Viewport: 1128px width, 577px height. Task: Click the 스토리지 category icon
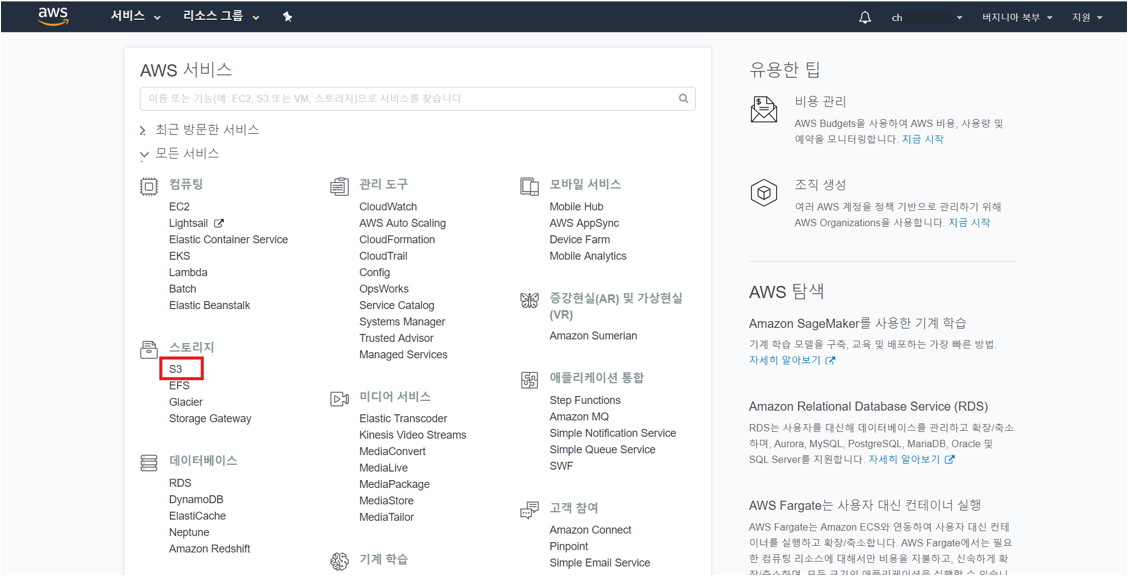(x=149, y=349)
